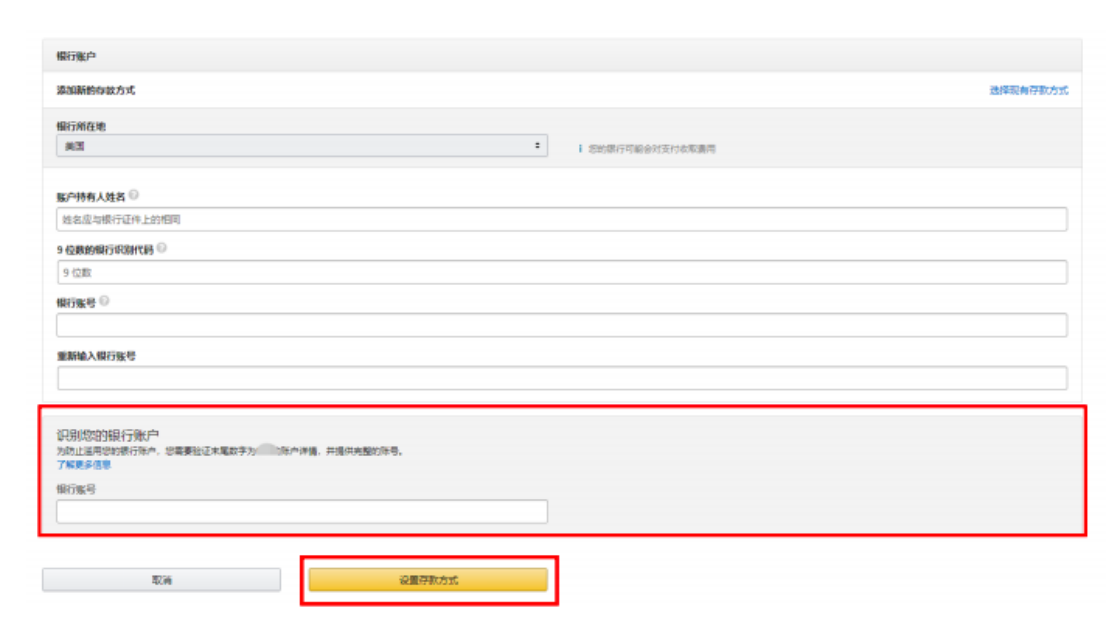The height and width of the screenshot is (619, 1107).
Task: Click the 识别您的银行账户 section title
Action: 107,436
